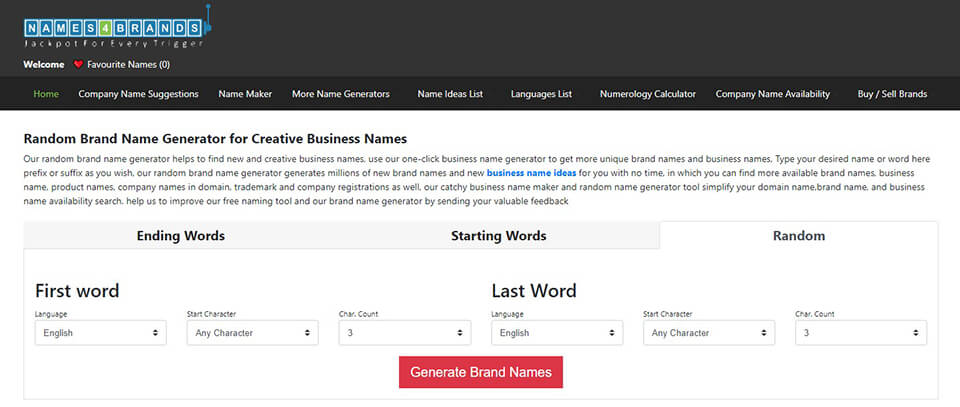
Task: Open Name Ideas List menu item
Action: 450,94
